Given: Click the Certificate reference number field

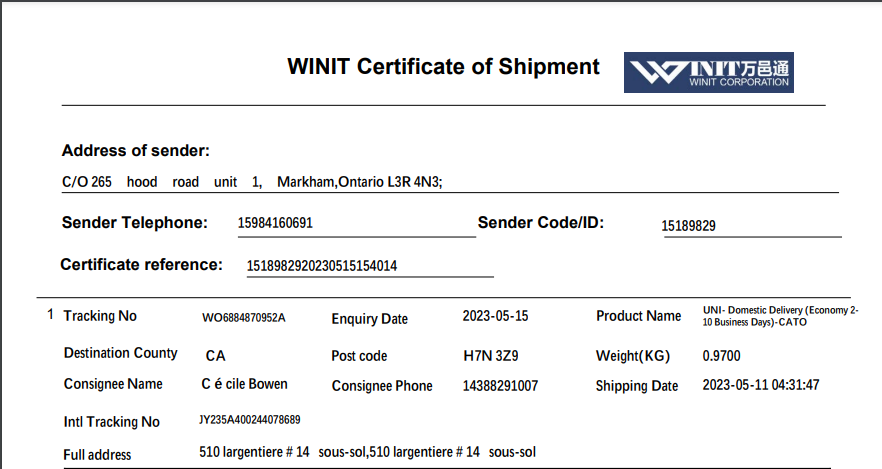Looking at the screenshot, I should tap(322, 266).
